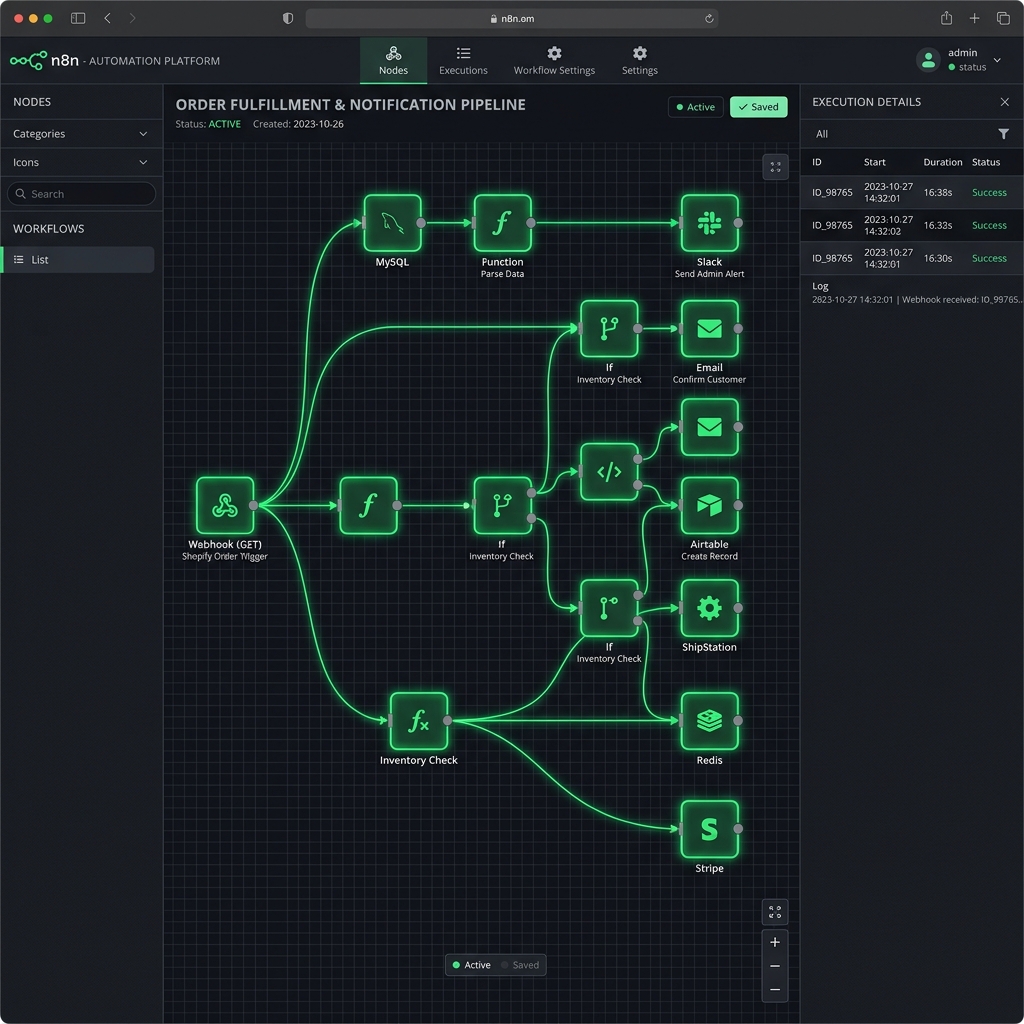Image resolution: width=1024 pixels, height=1024 pixels.
Task: Click the Duration column header
Action: (x=942, y=162)
